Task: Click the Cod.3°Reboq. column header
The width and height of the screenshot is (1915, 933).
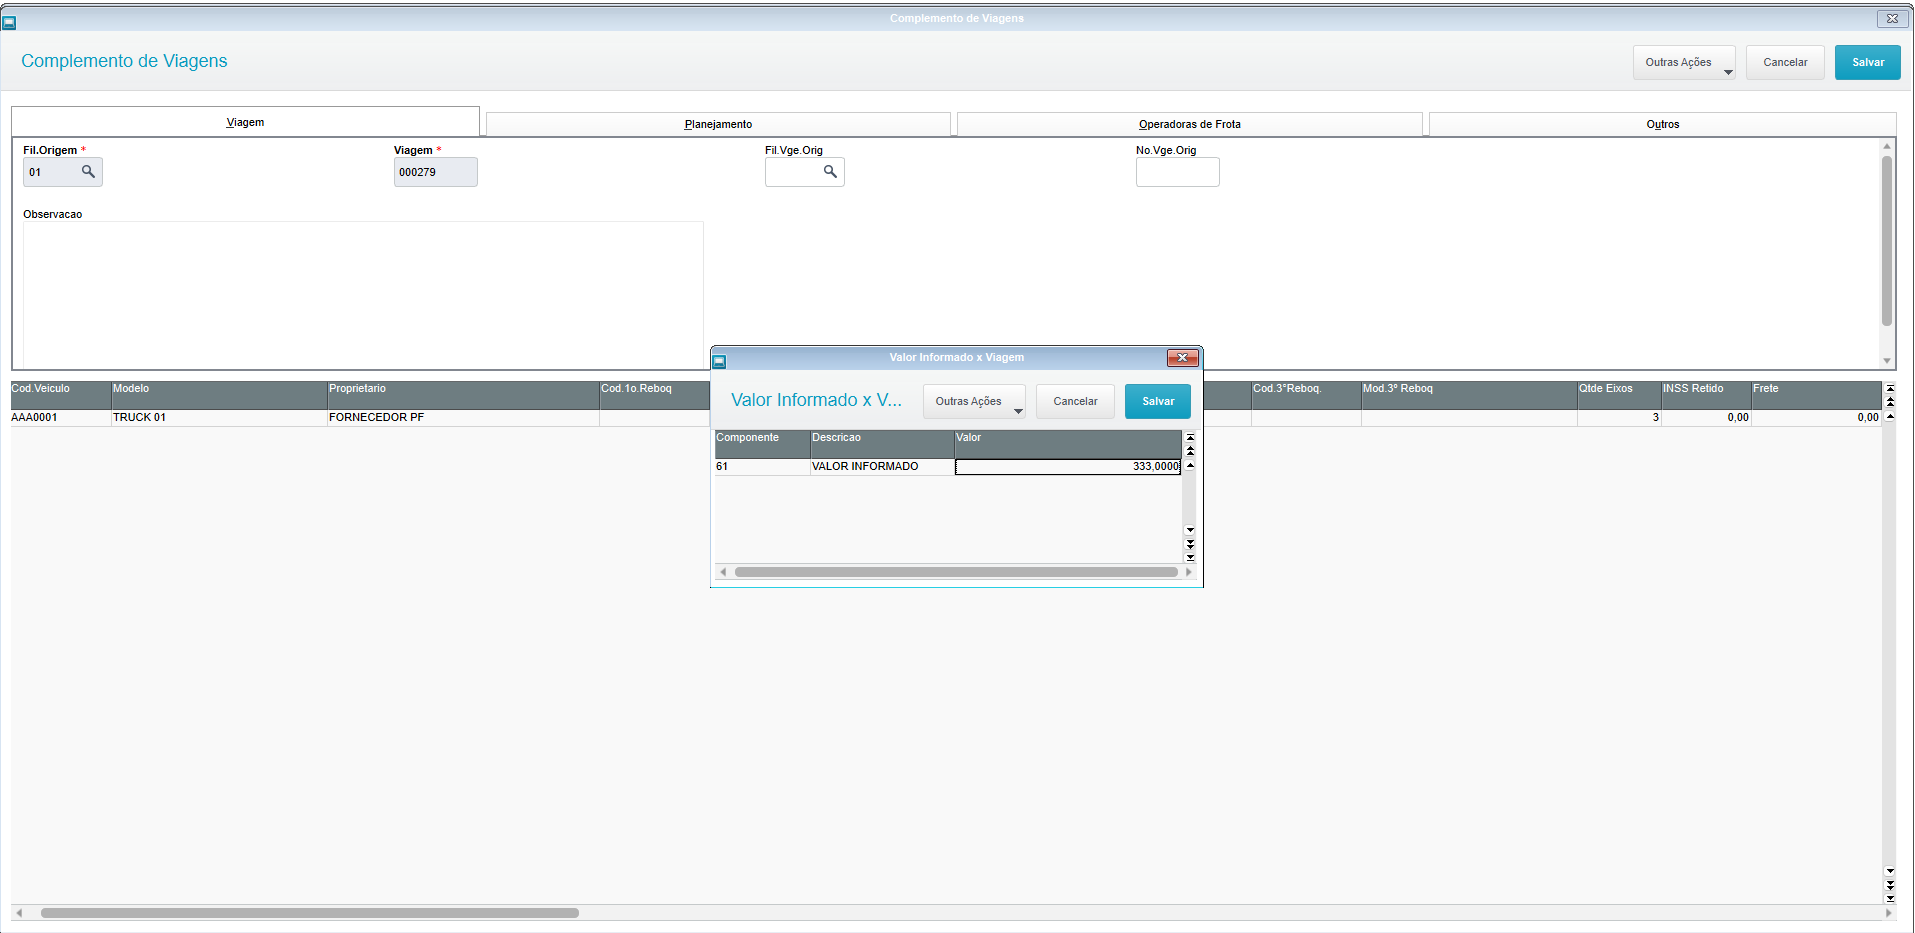Action: pos(1306,395)
